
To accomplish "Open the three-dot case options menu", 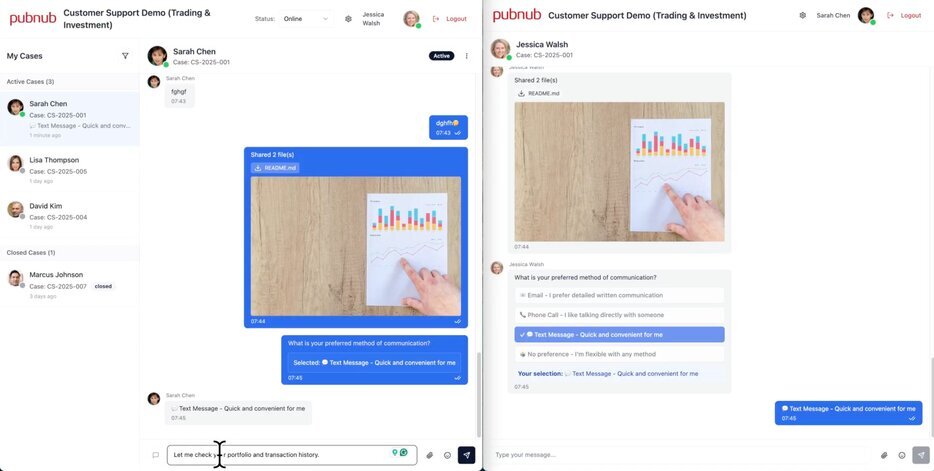I will coord(466,56).
